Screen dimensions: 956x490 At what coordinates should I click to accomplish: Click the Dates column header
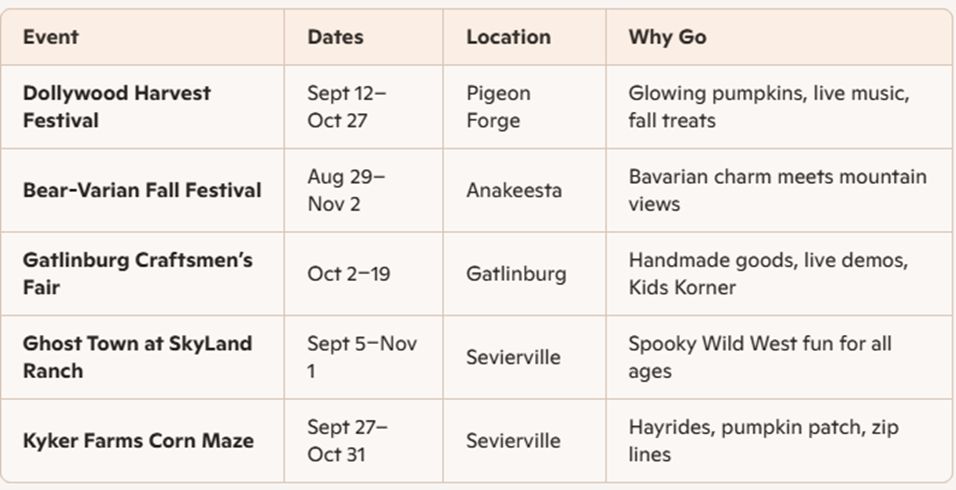[335, 37]
